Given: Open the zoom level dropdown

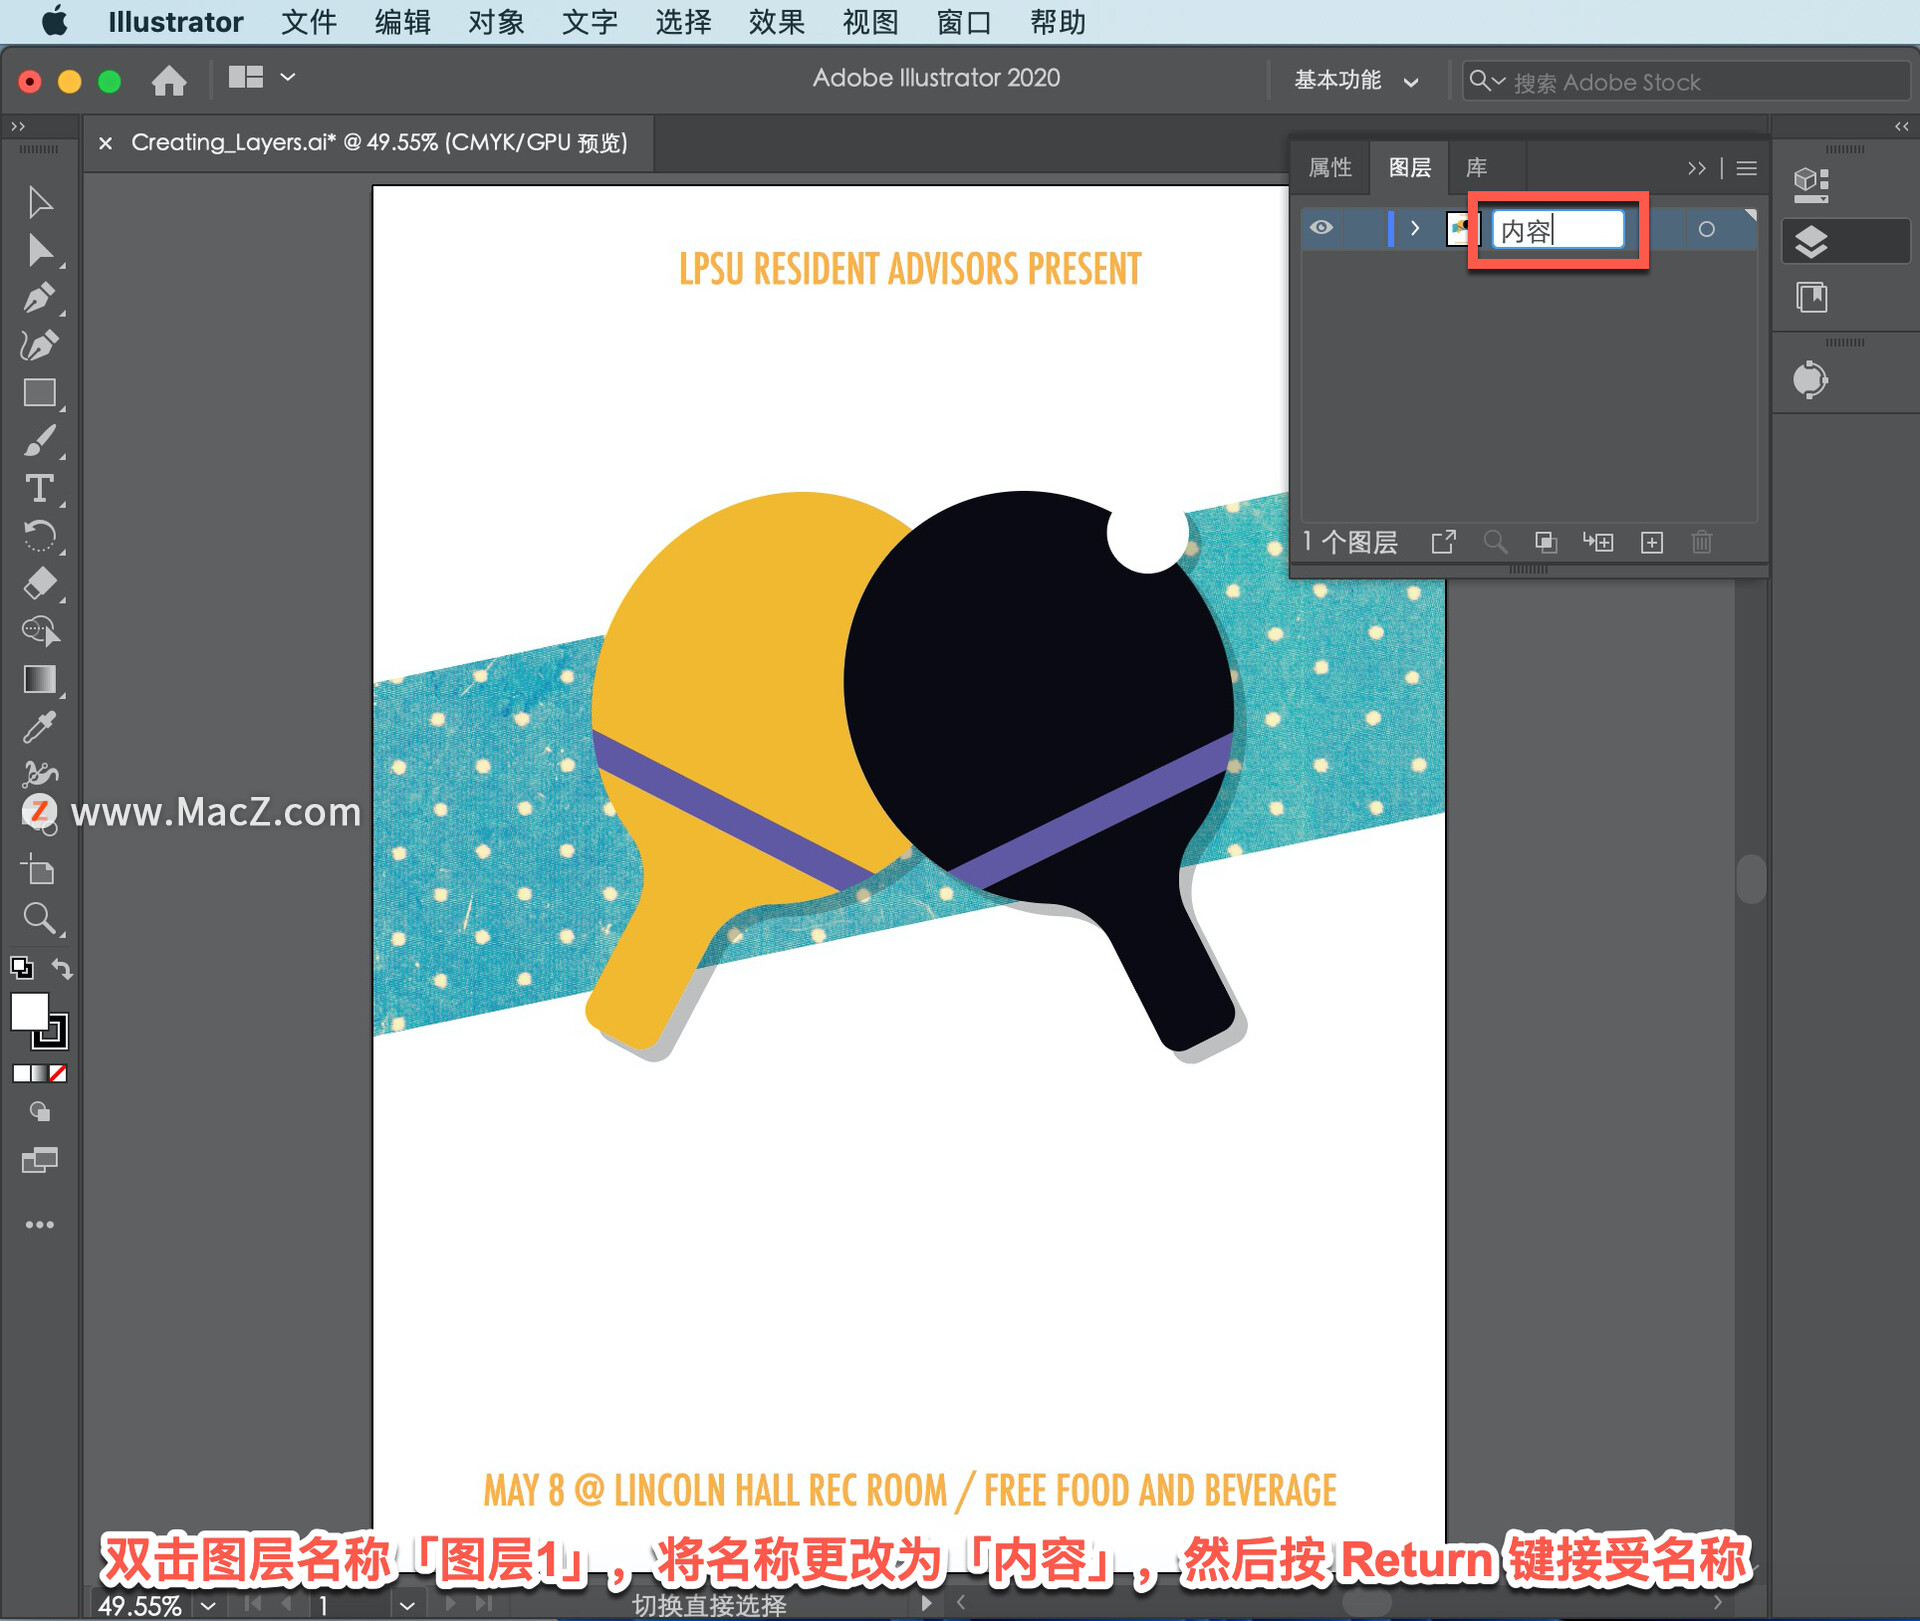Looking at the screenshot, I should [x=208, y=1605].
